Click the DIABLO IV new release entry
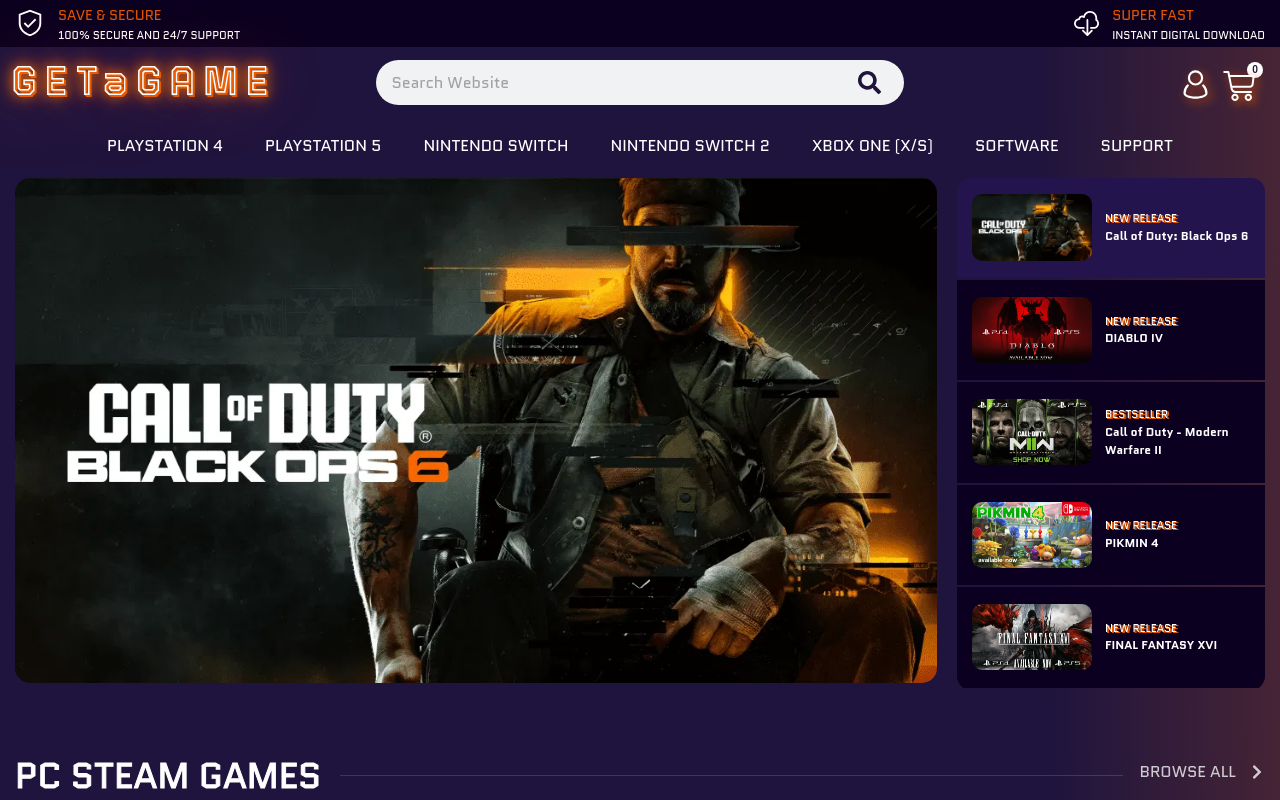Screen dimensions: 1280x800 [1134, 337]
